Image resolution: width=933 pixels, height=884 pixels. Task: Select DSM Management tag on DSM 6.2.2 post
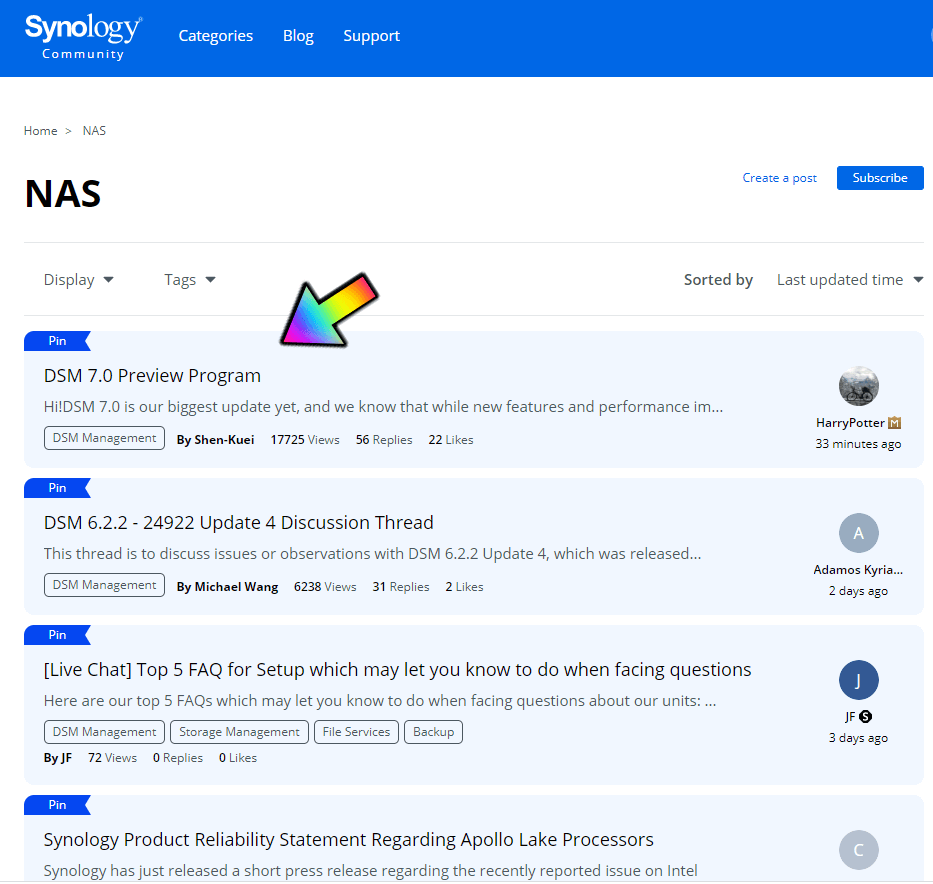[104, 585]
